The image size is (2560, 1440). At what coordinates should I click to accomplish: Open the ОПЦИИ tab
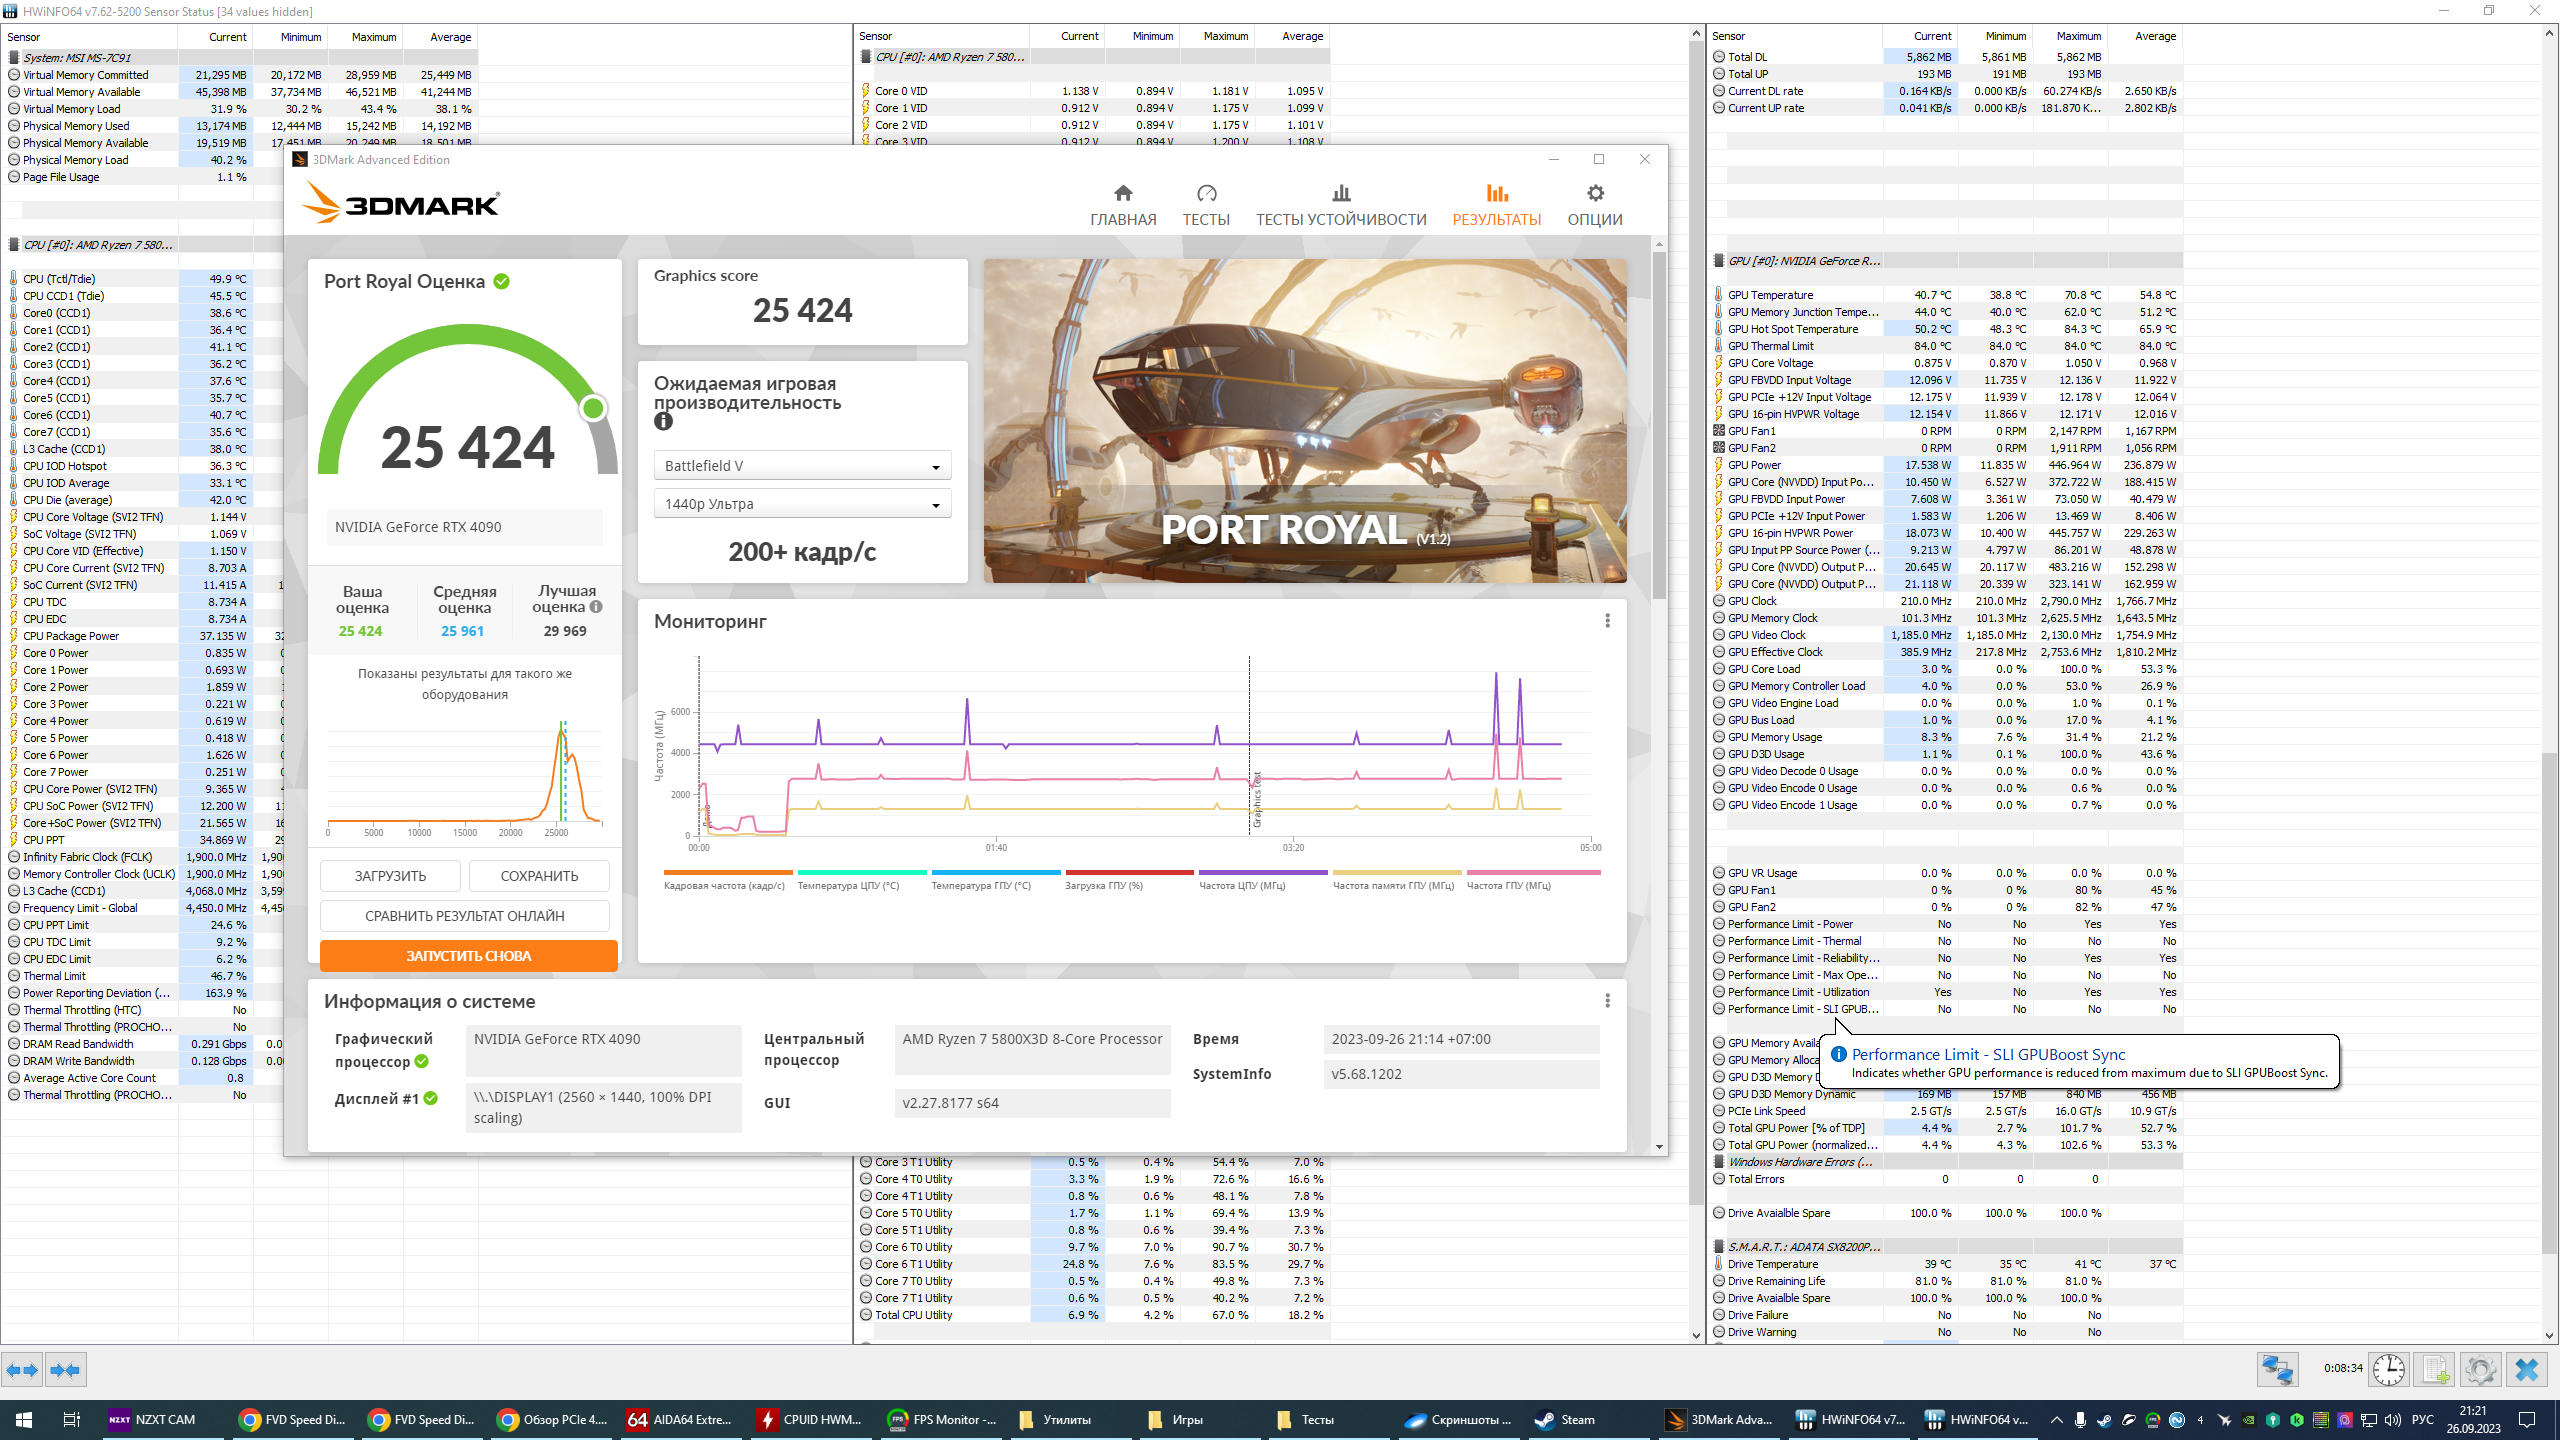(1594, 205)
